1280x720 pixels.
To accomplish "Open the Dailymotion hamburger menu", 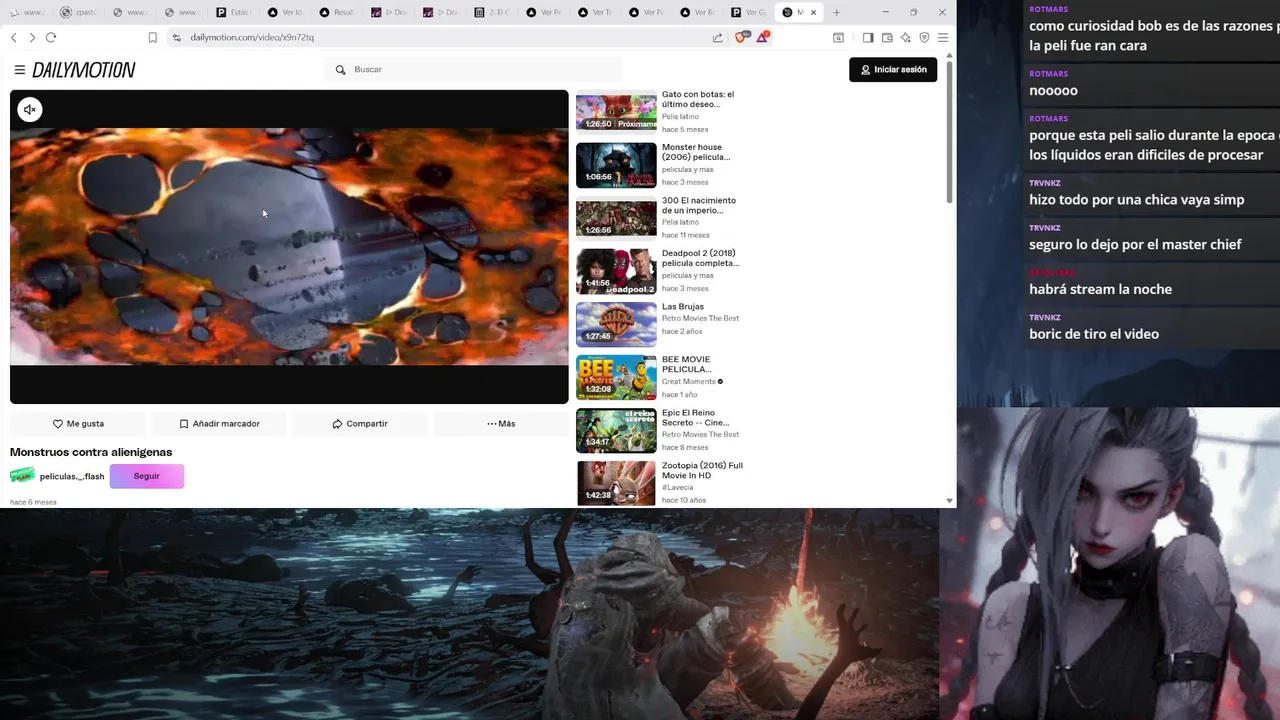I will click(19, 70).
